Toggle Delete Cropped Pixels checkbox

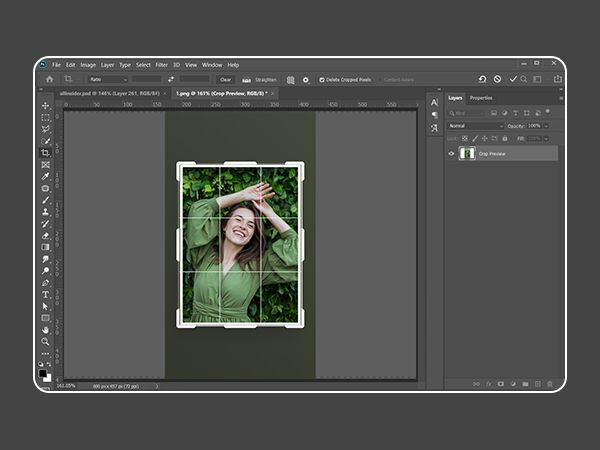coord(322,80)
